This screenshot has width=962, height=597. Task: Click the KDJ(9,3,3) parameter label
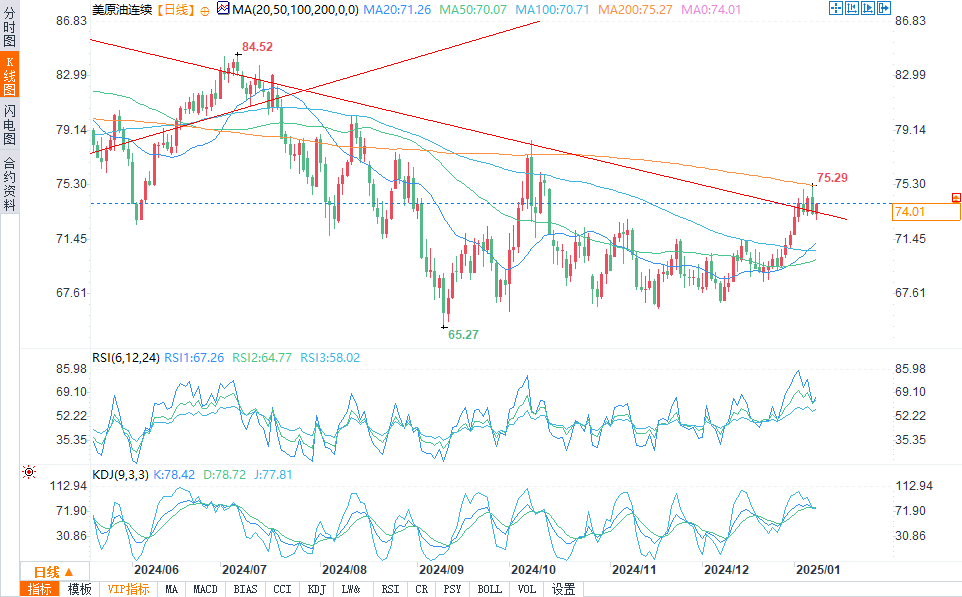pyautogui.click(x=120, y=474)
